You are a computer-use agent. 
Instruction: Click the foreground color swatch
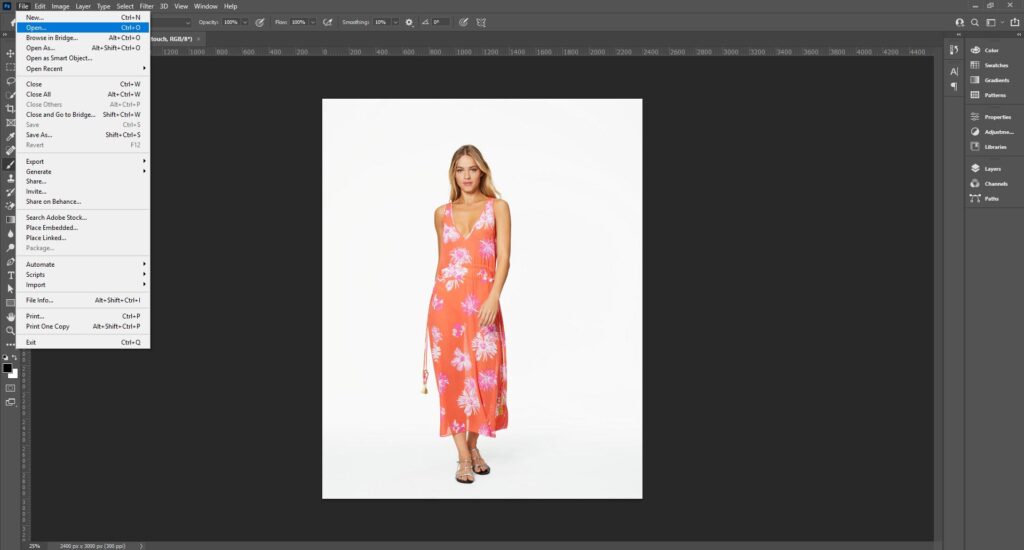point(7,368)
